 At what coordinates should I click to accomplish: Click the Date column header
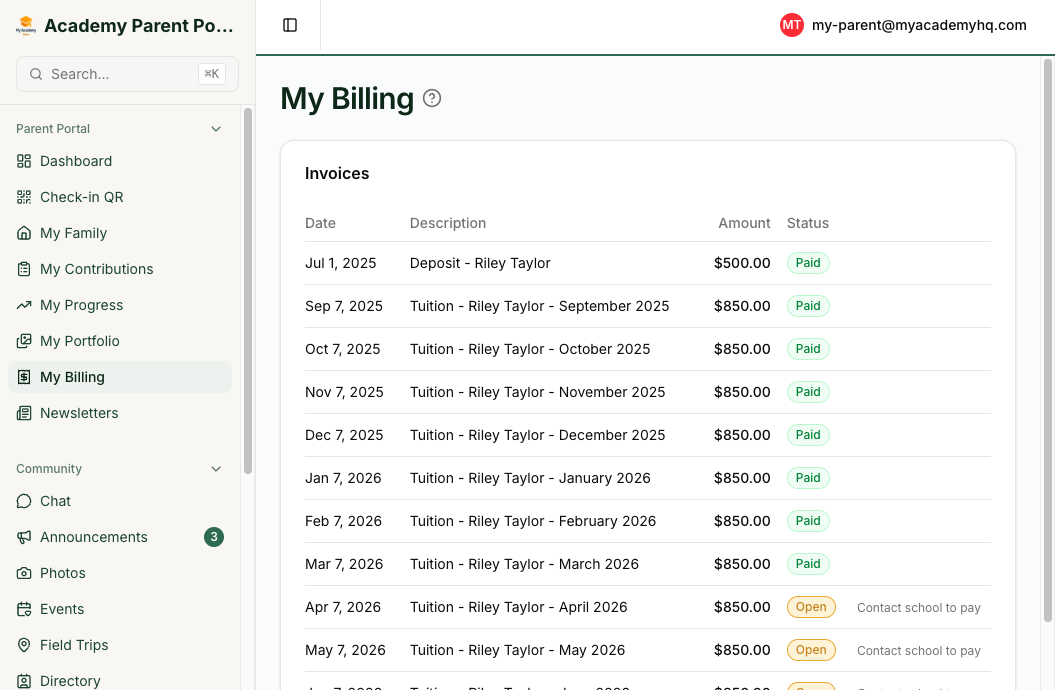click(x=320, y=223)
